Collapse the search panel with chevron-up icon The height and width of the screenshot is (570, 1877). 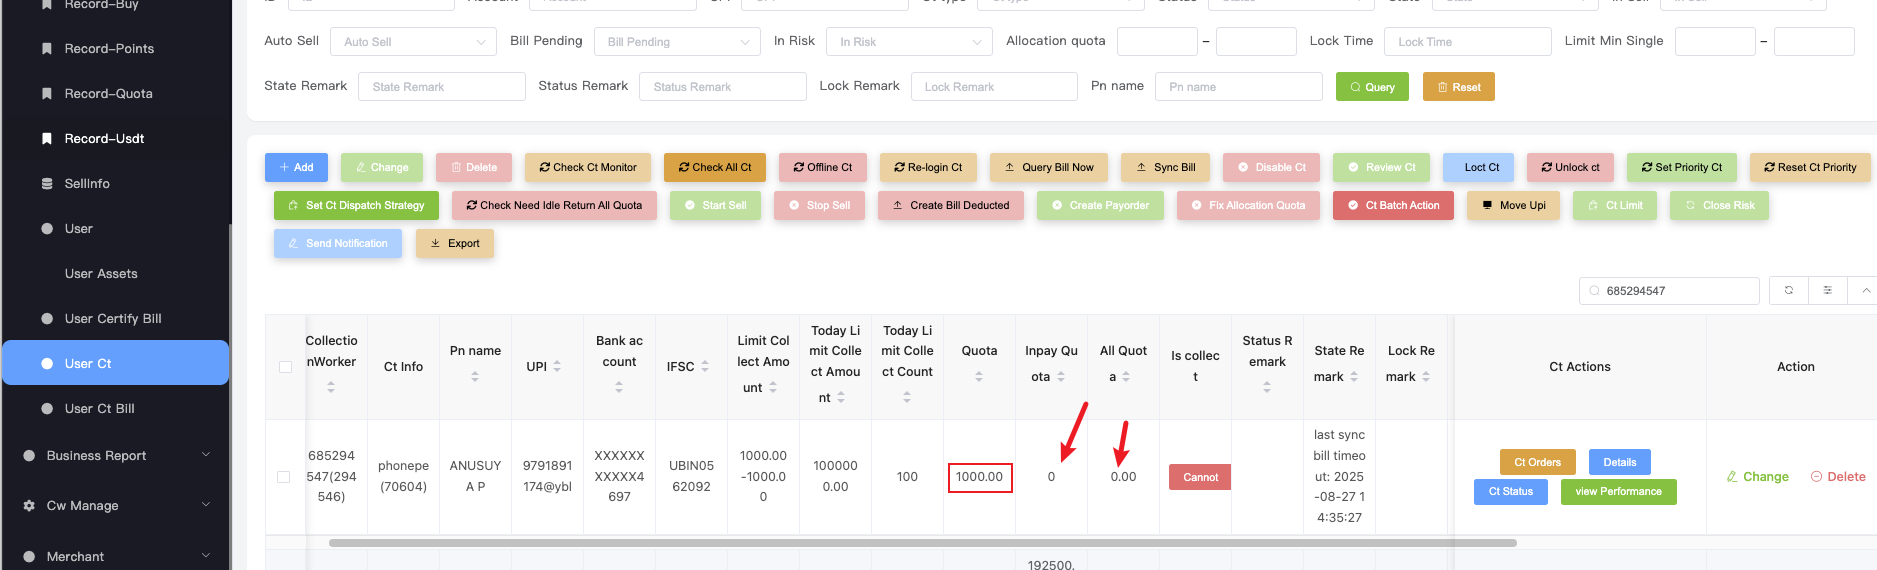(x=1865, y=290)
